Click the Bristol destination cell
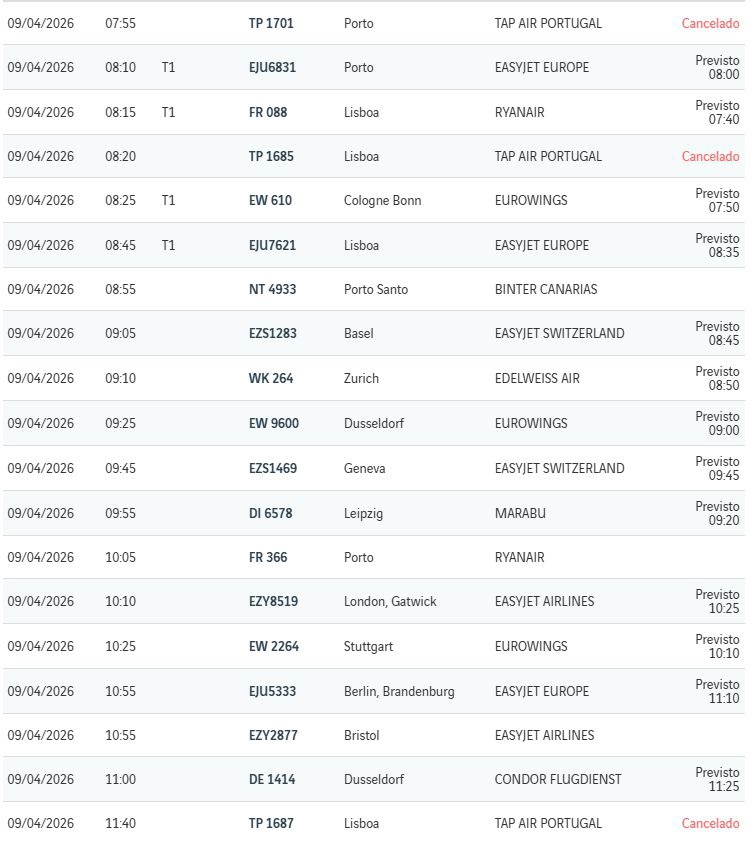The height and width of the screenshot is (842, 753). pos(361,736)
